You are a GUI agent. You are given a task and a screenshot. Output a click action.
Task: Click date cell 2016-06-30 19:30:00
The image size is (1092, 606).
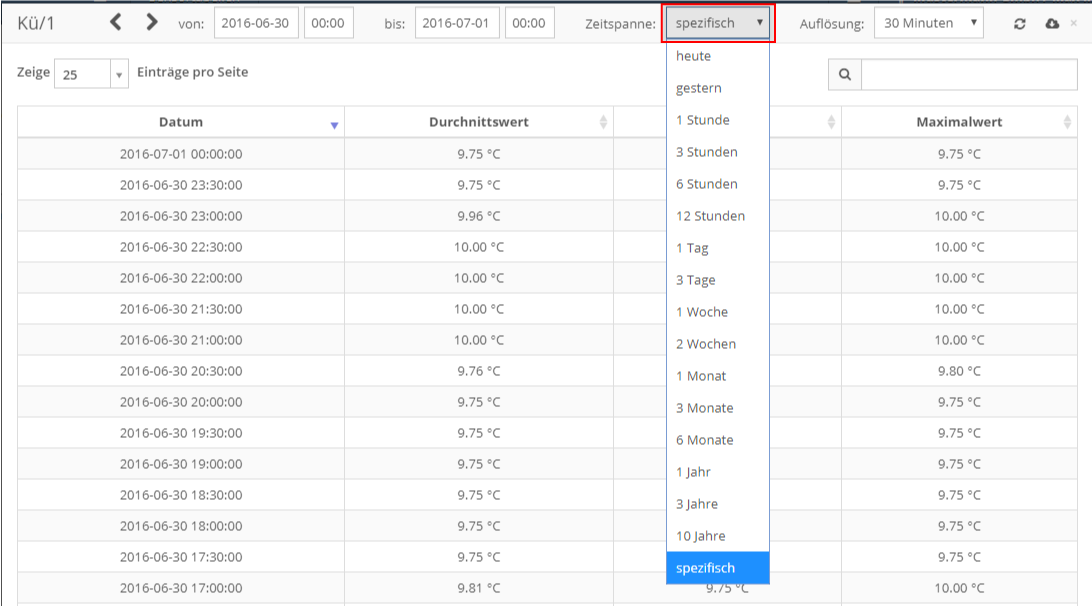[181, 433]
